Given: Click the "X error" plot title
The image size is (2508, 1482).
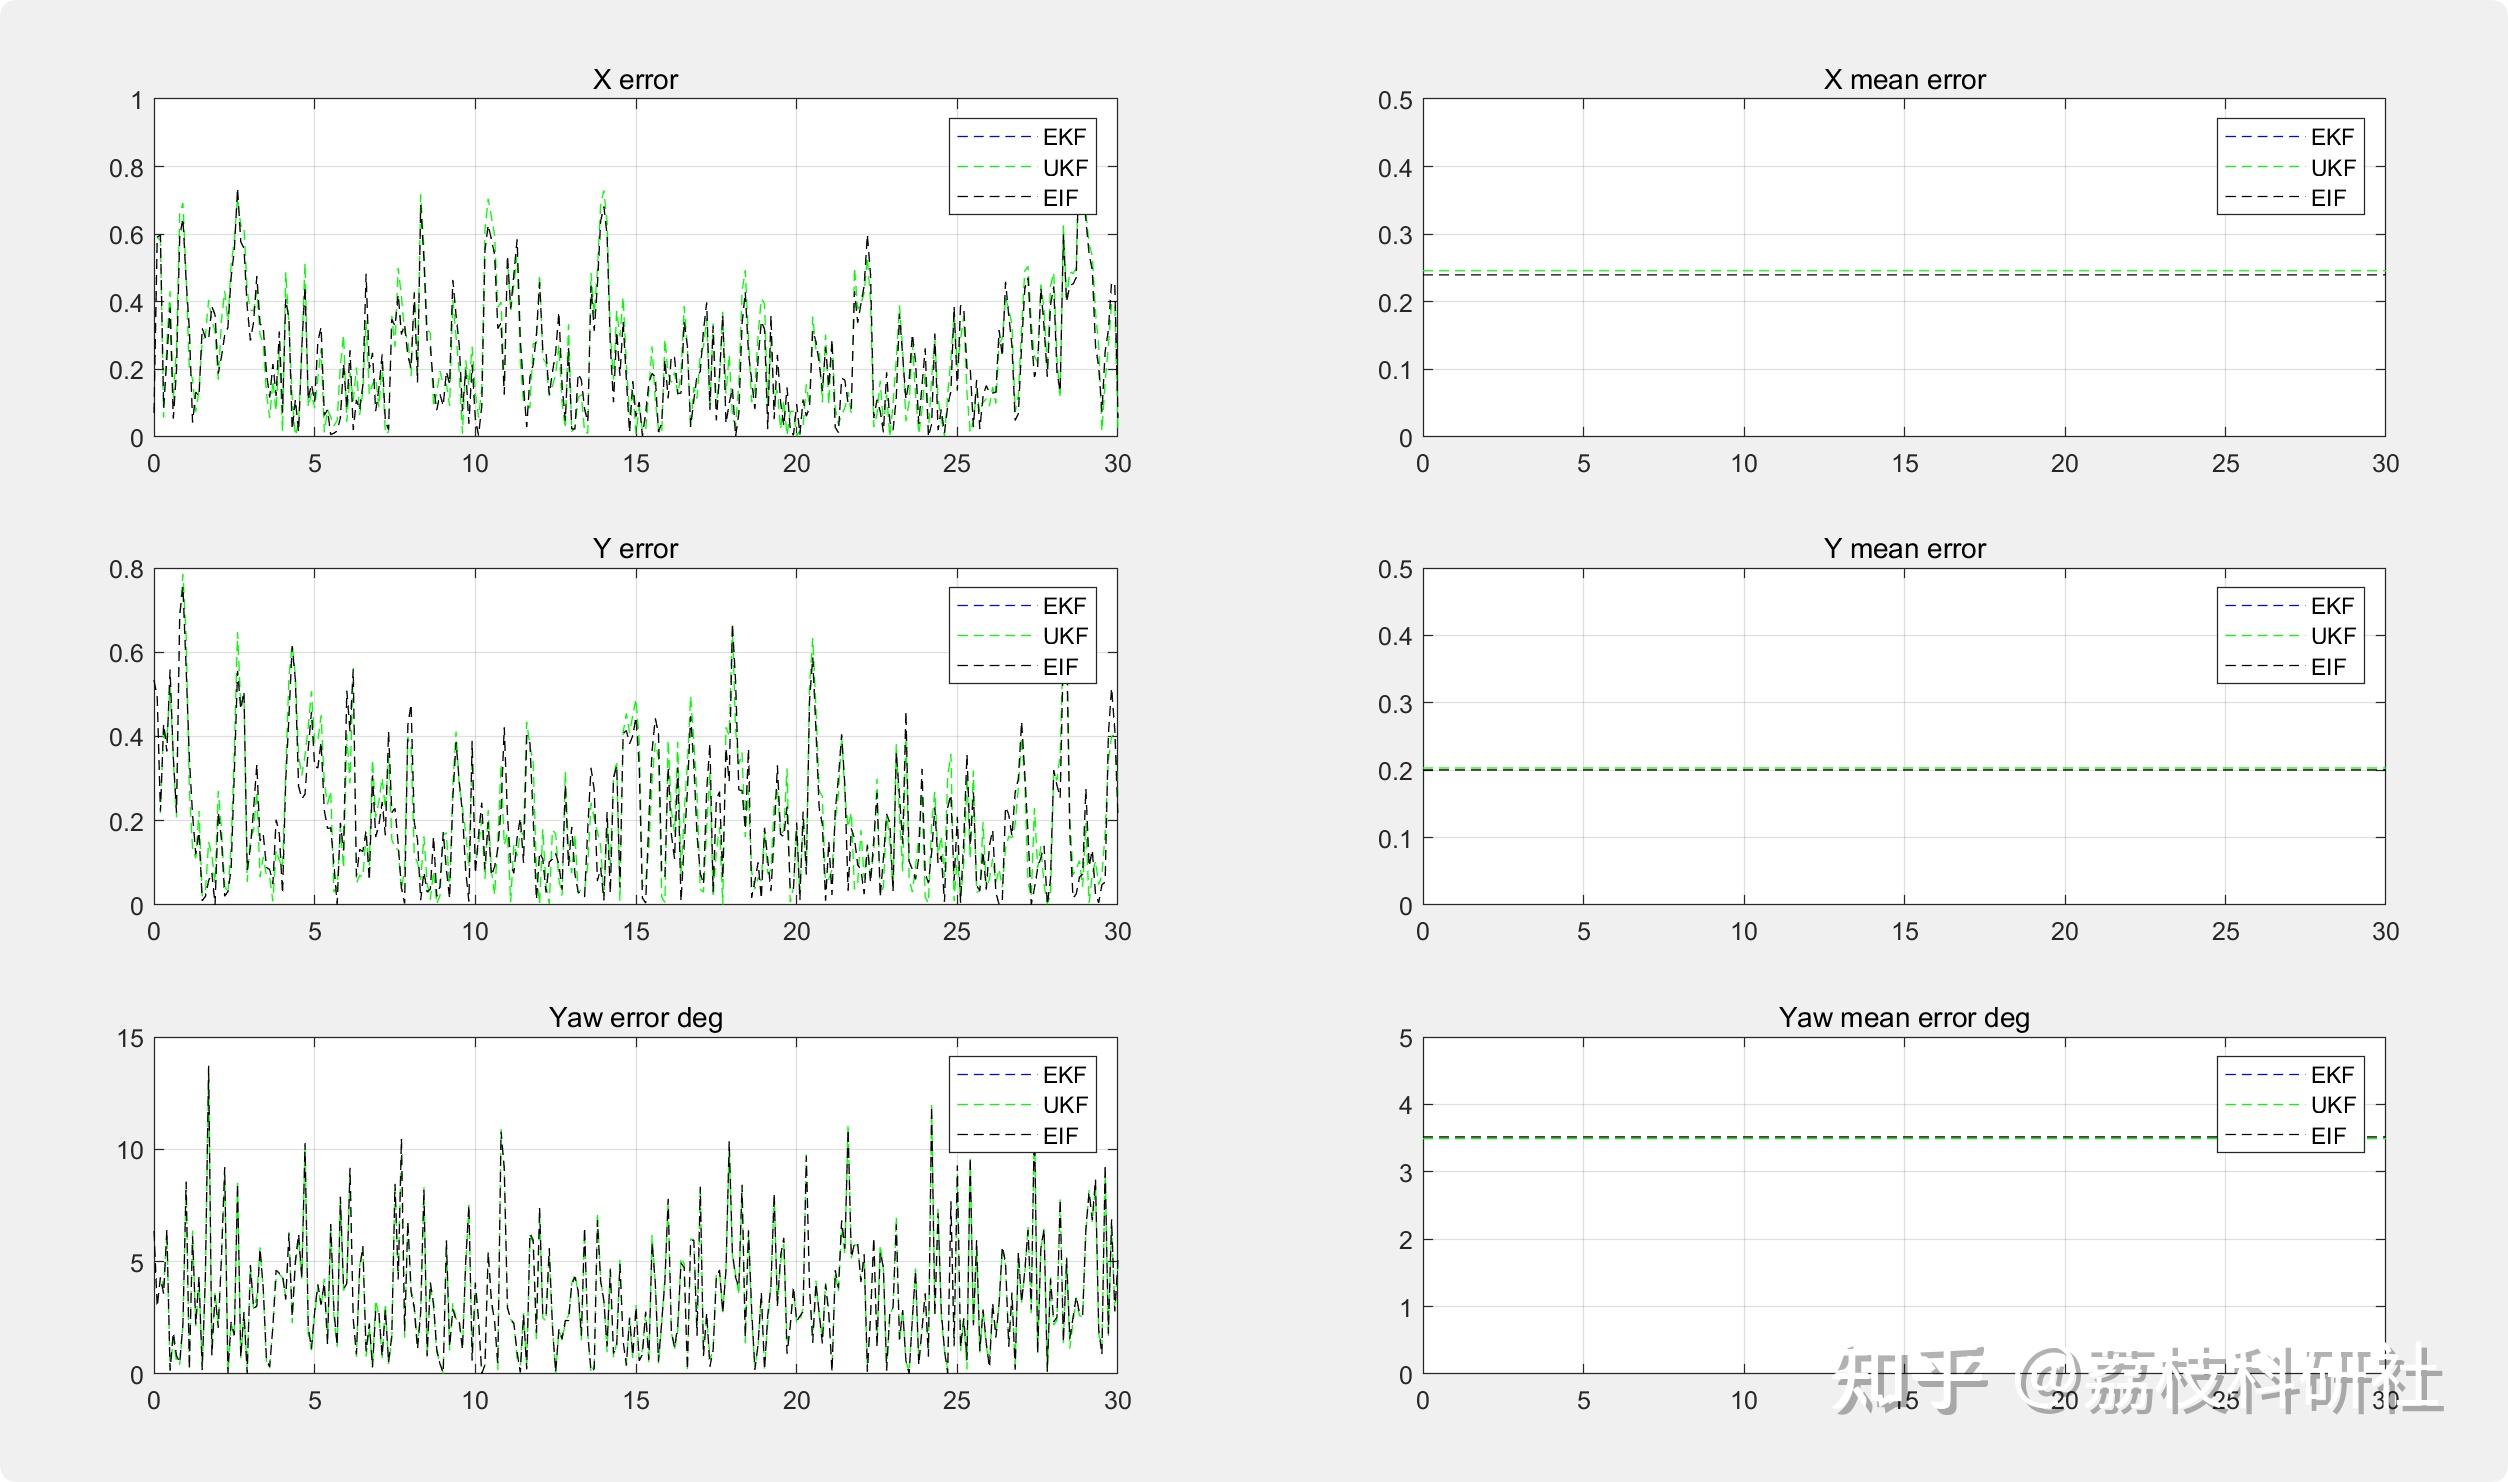Looking at the screenshot, I should coord(635,80).
